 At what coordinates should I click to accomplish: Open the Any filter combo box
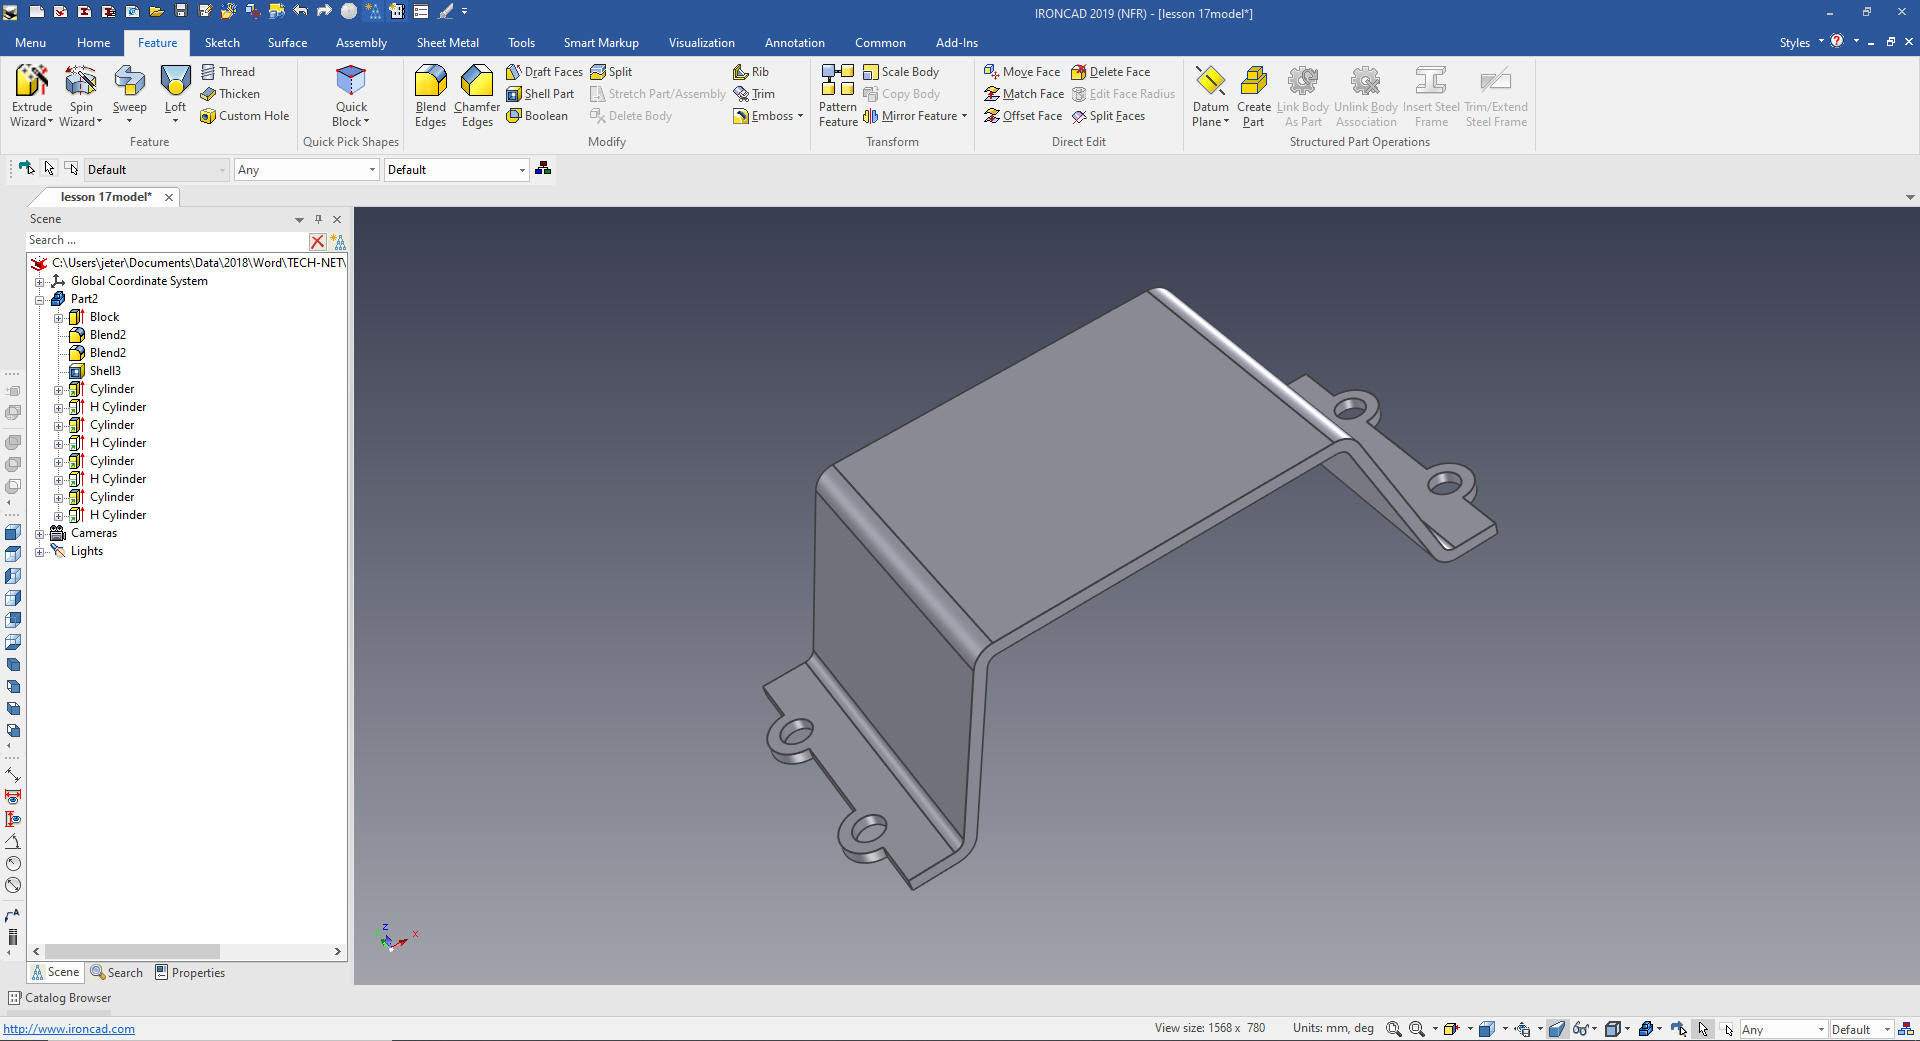click(x=306, y=170)
